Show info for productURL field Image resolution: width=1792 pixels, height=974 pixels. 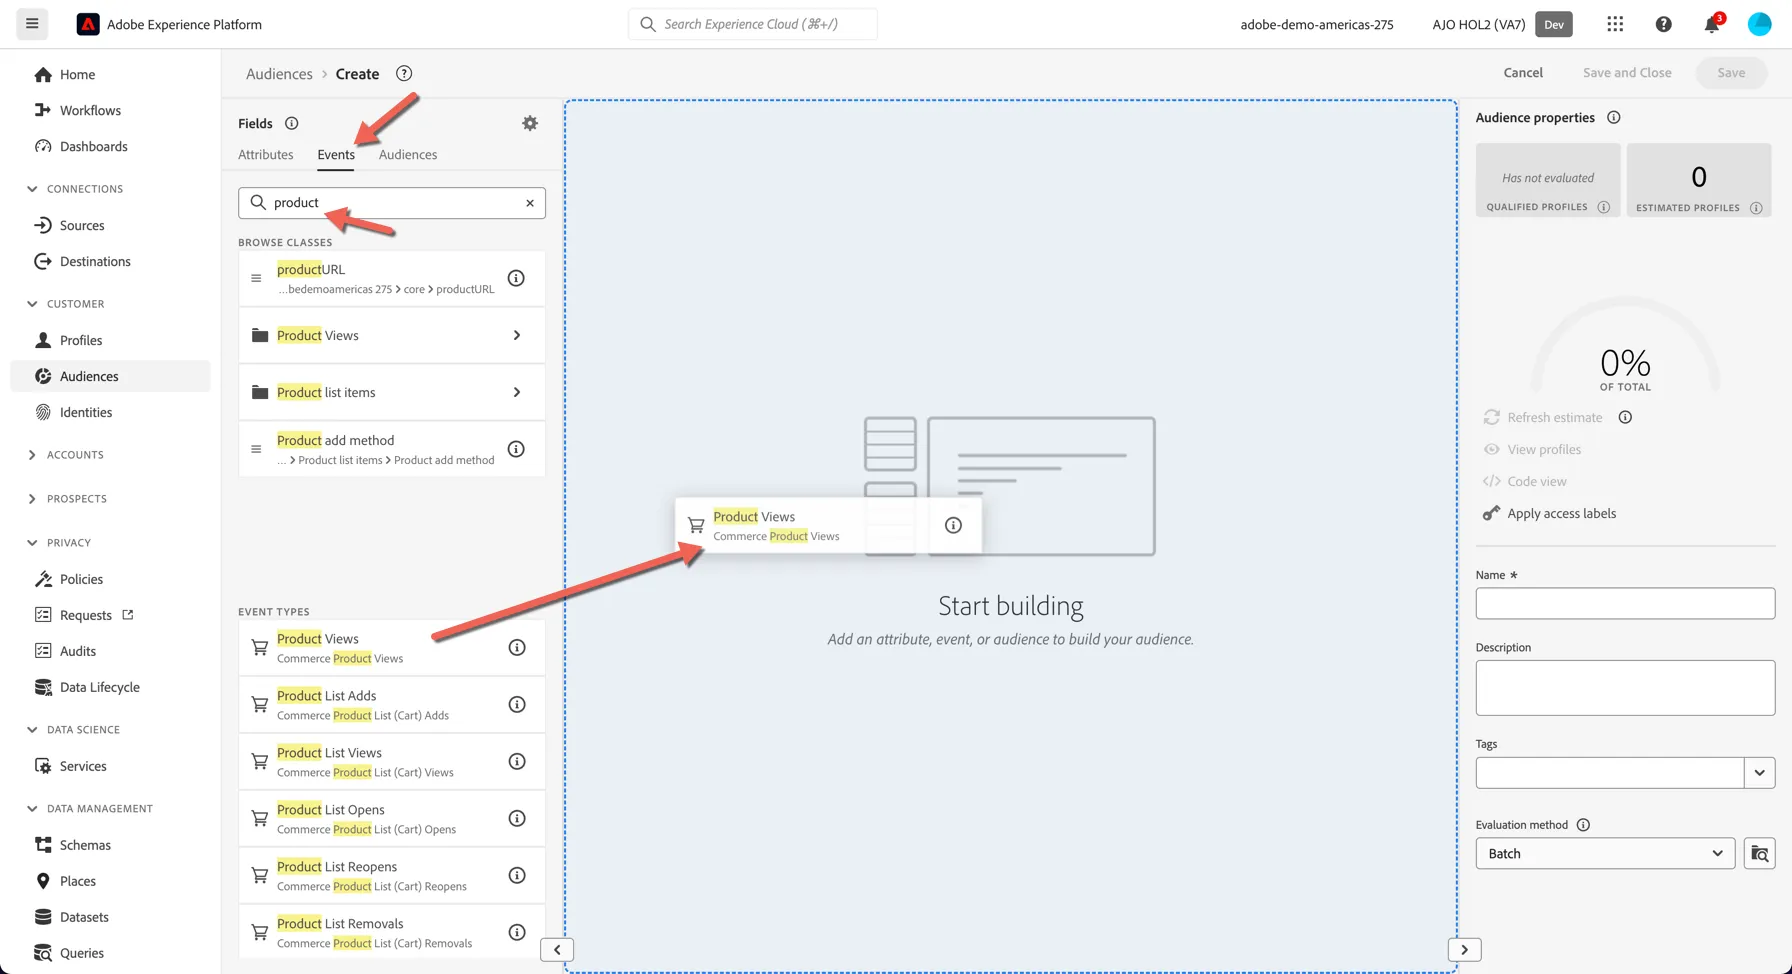[516, 278]
